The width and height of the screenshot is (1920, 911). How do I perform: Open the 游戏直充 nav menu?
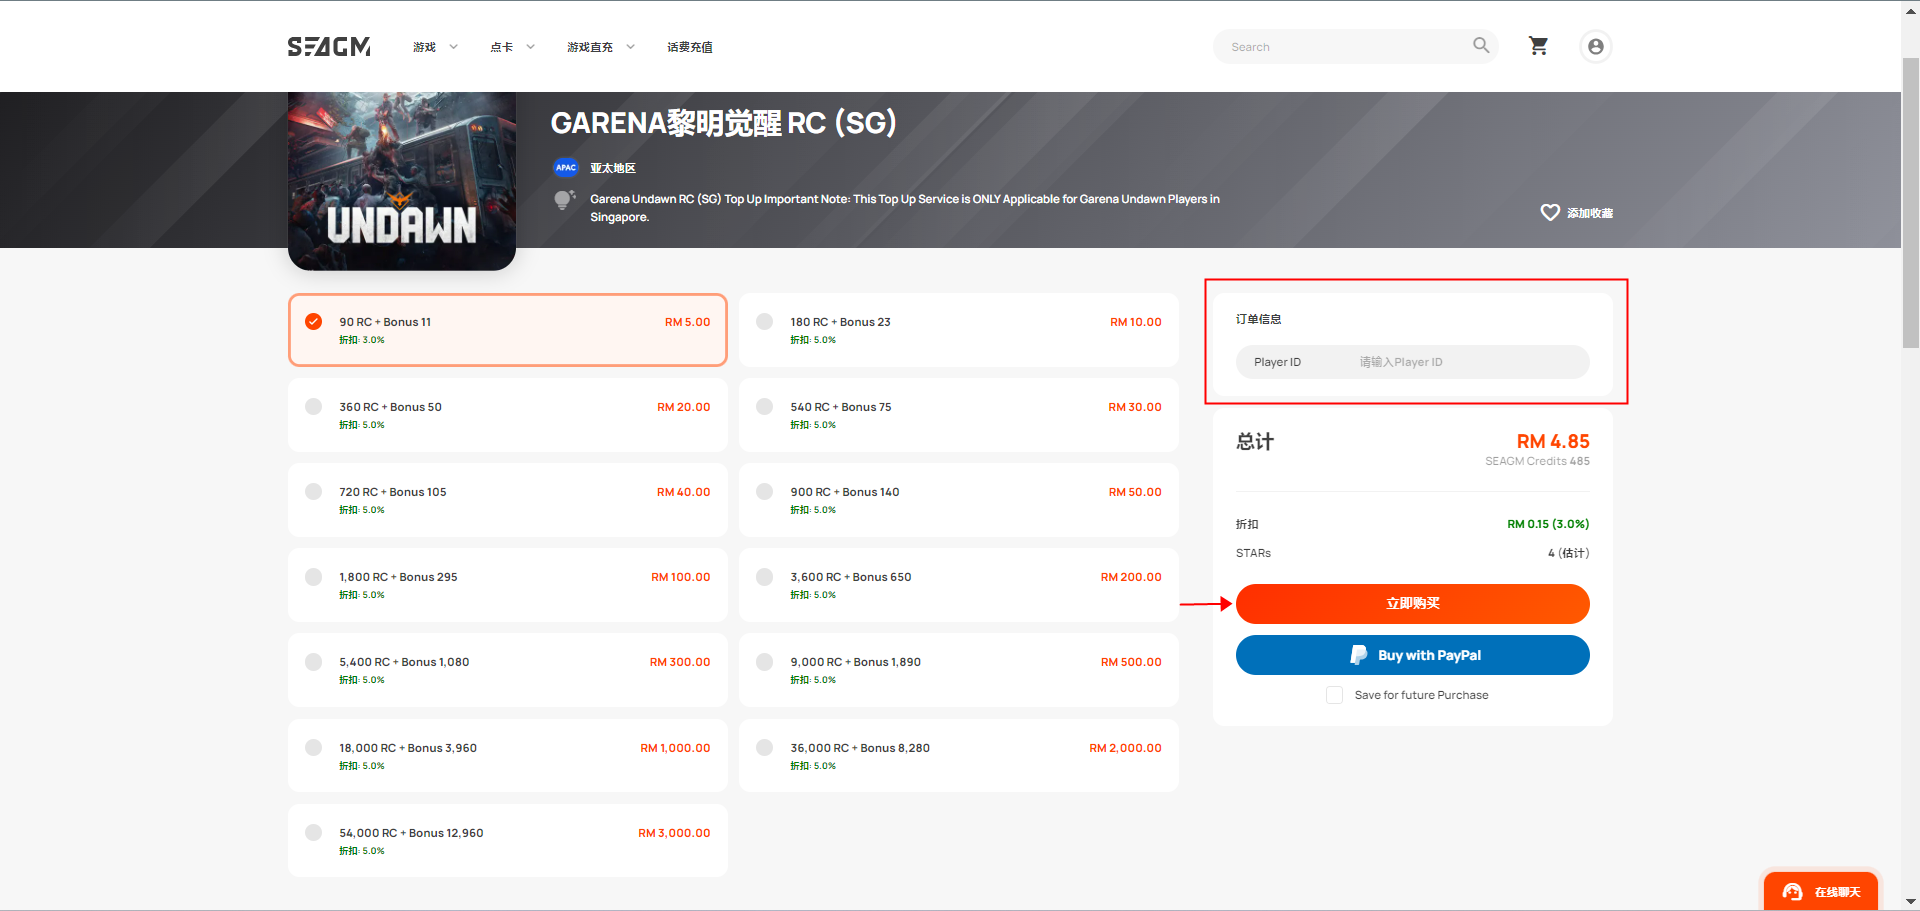click(x=590, y=47)
